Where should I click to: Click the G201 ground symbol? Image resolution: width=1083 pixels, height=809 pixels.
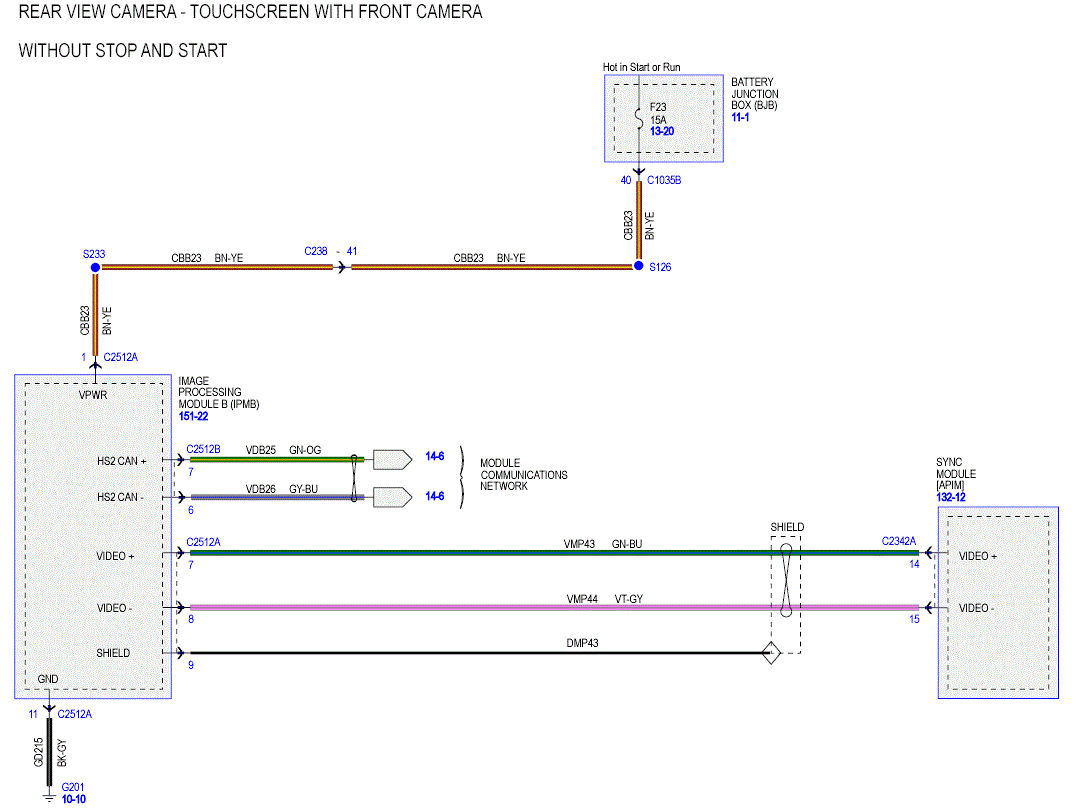tap(49, 798)
